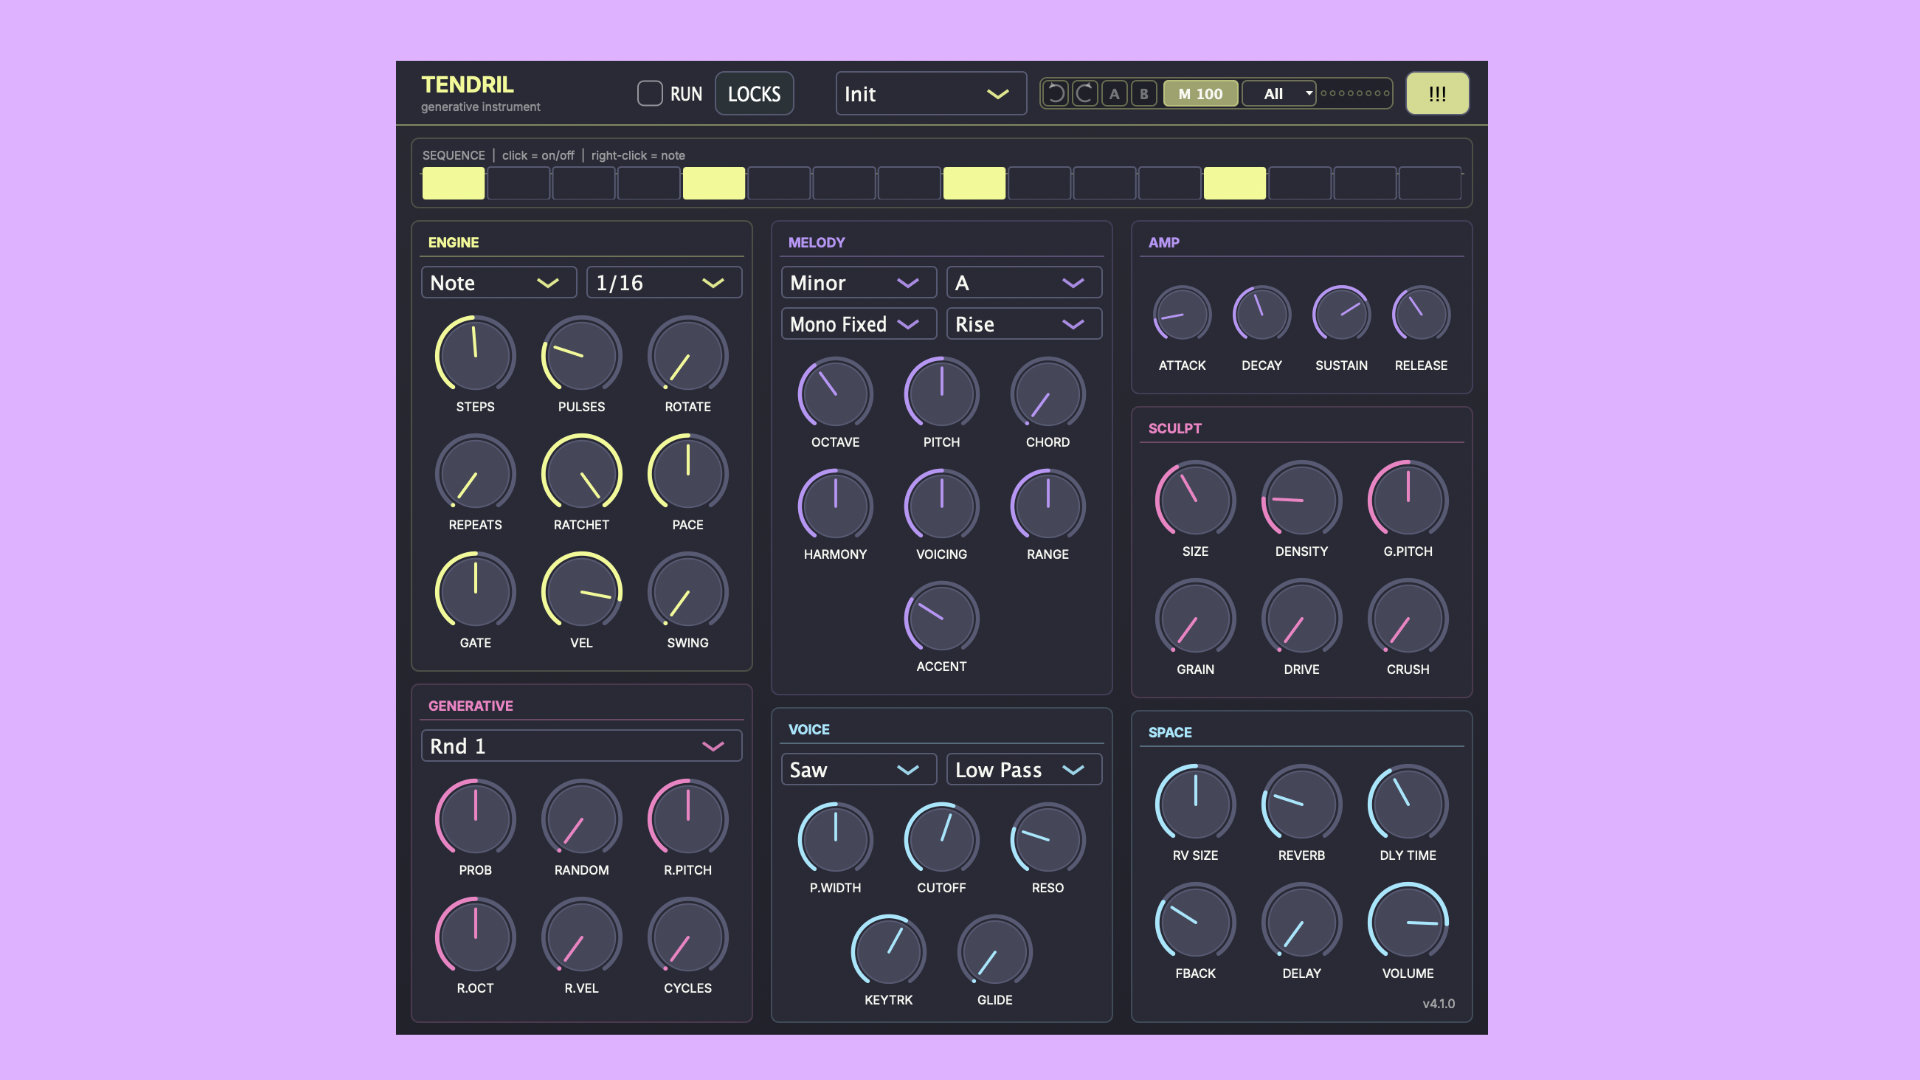The image size is (1920, 1080).
Task: Click the ATTACK knob
Action: click(1182, 315)
